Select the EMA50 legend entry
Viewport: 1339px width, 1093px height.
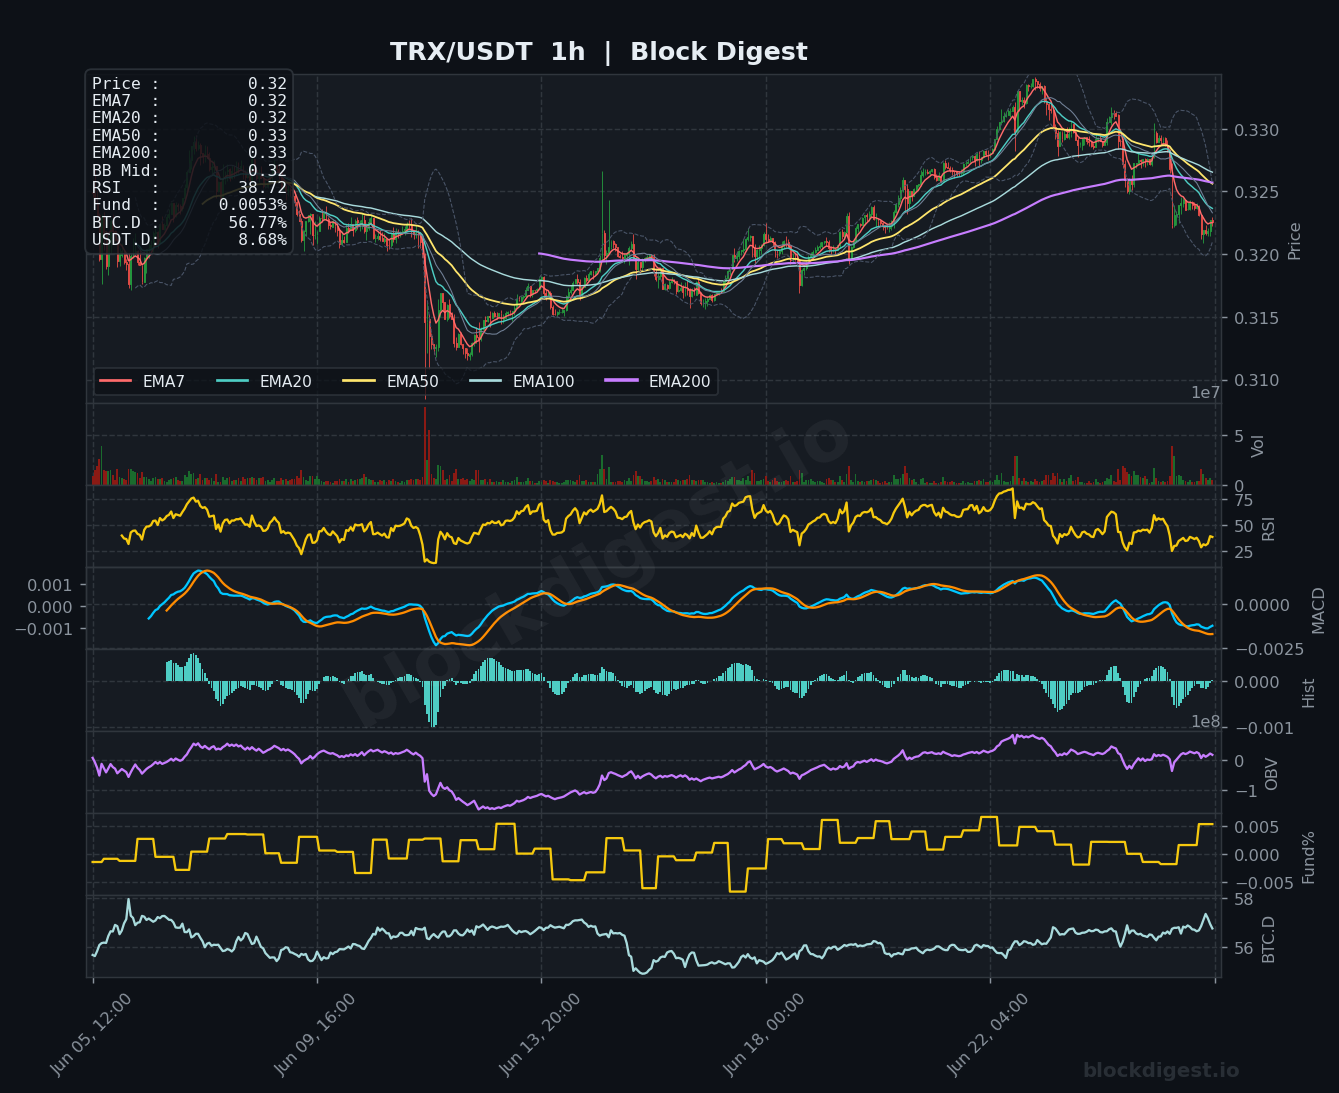[391, 381]
